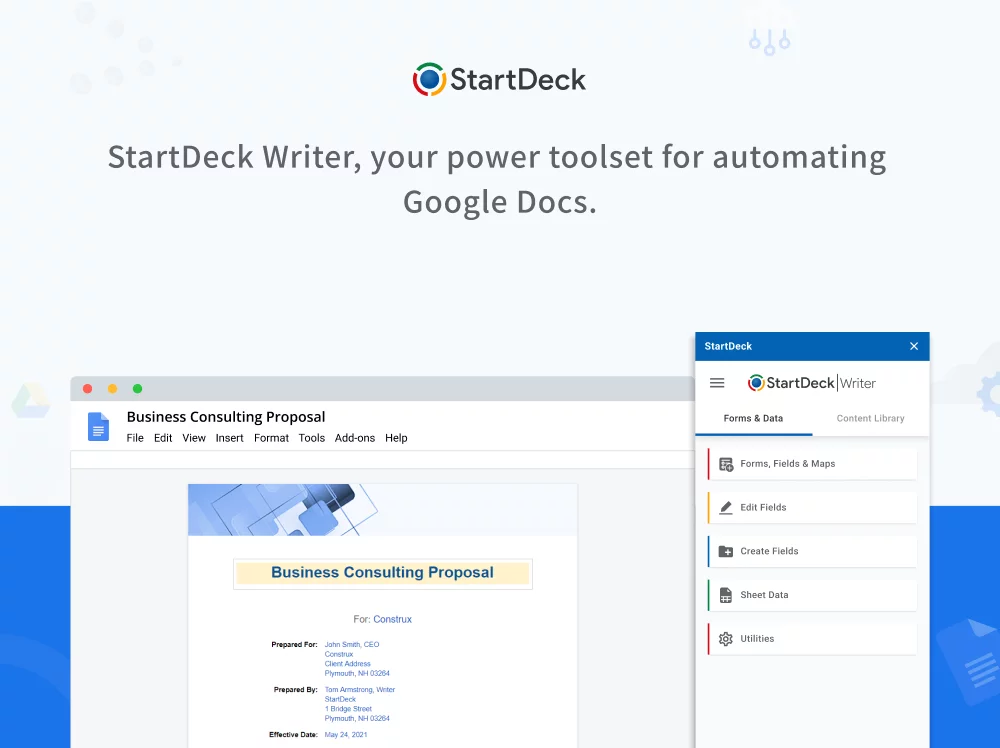
Task: Open the Format menu
Action: [x=271, y=438]
